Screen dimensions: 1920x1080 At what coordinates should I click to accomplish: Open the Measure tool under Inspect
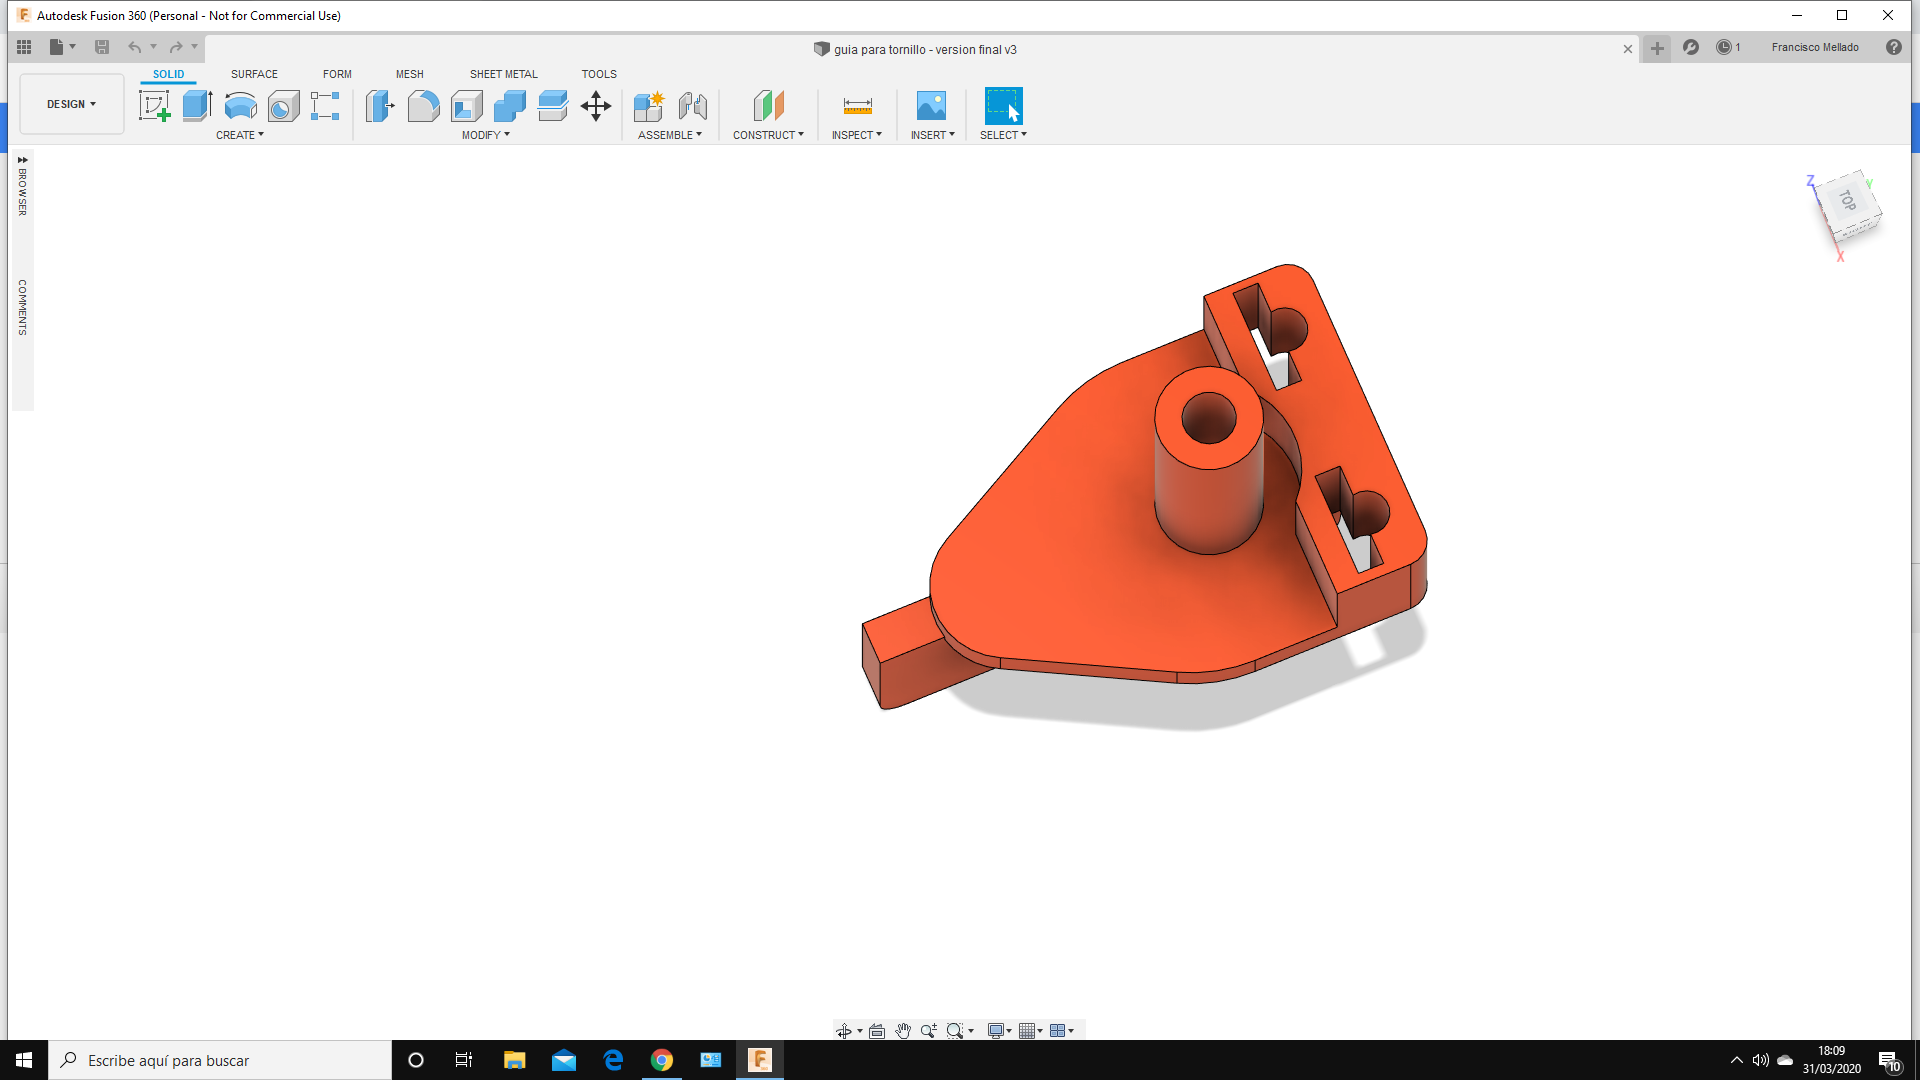pos(857,106)
